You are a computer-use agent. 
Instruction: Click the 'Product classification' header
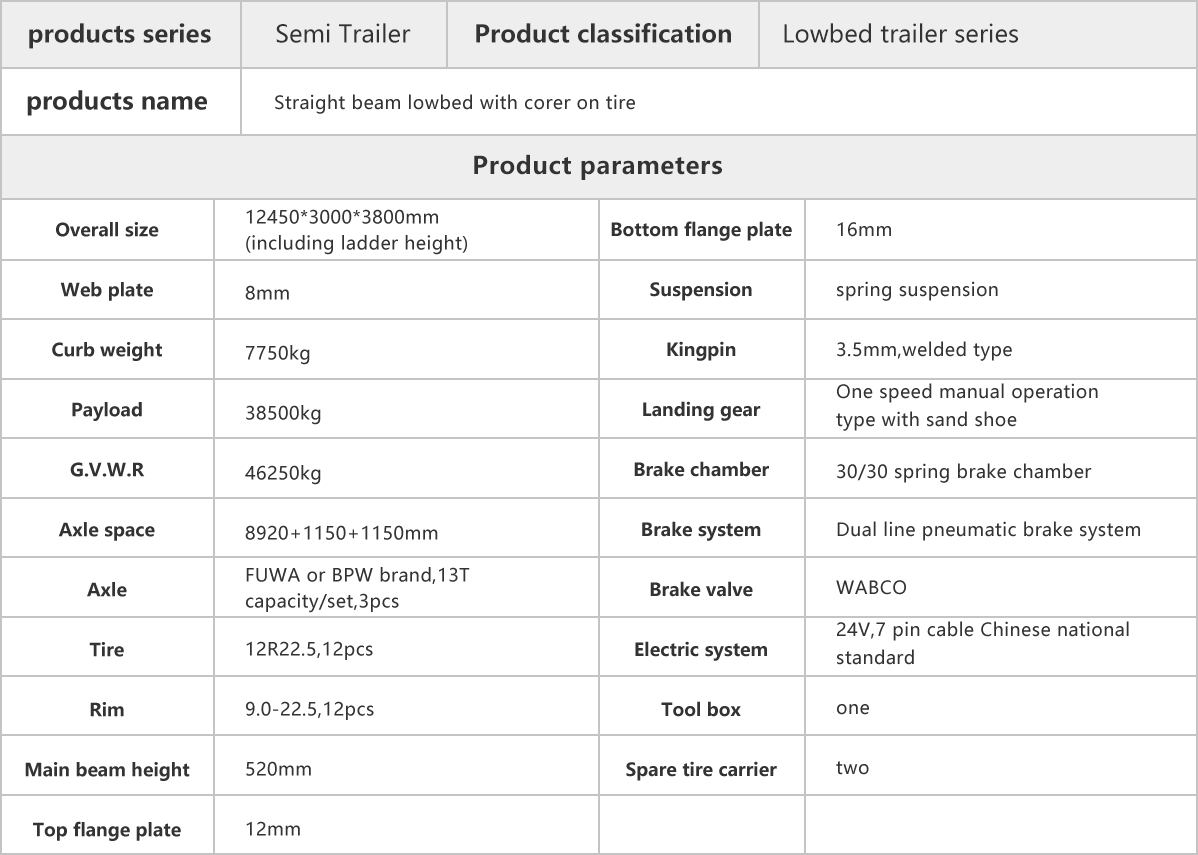tap(603, 34)
